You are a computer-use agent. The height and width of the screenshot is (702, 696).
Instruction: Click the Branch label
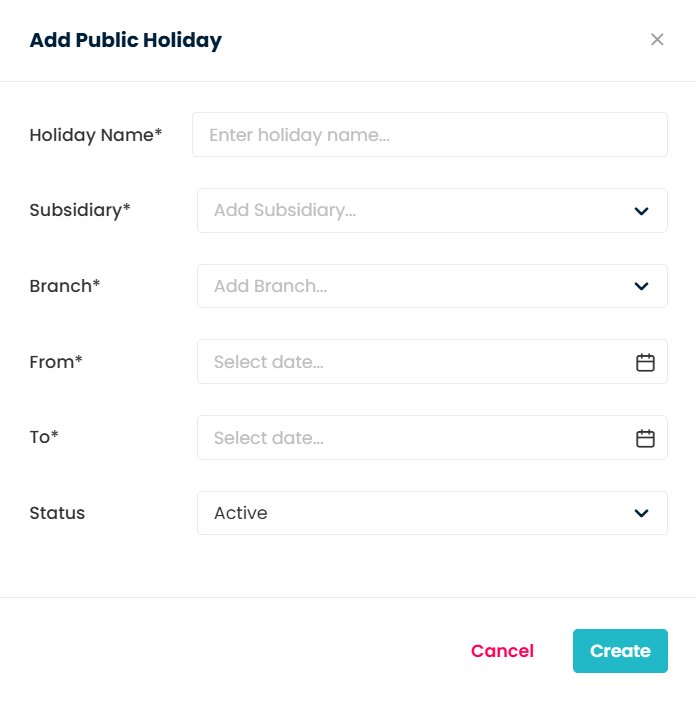[65, 286]
